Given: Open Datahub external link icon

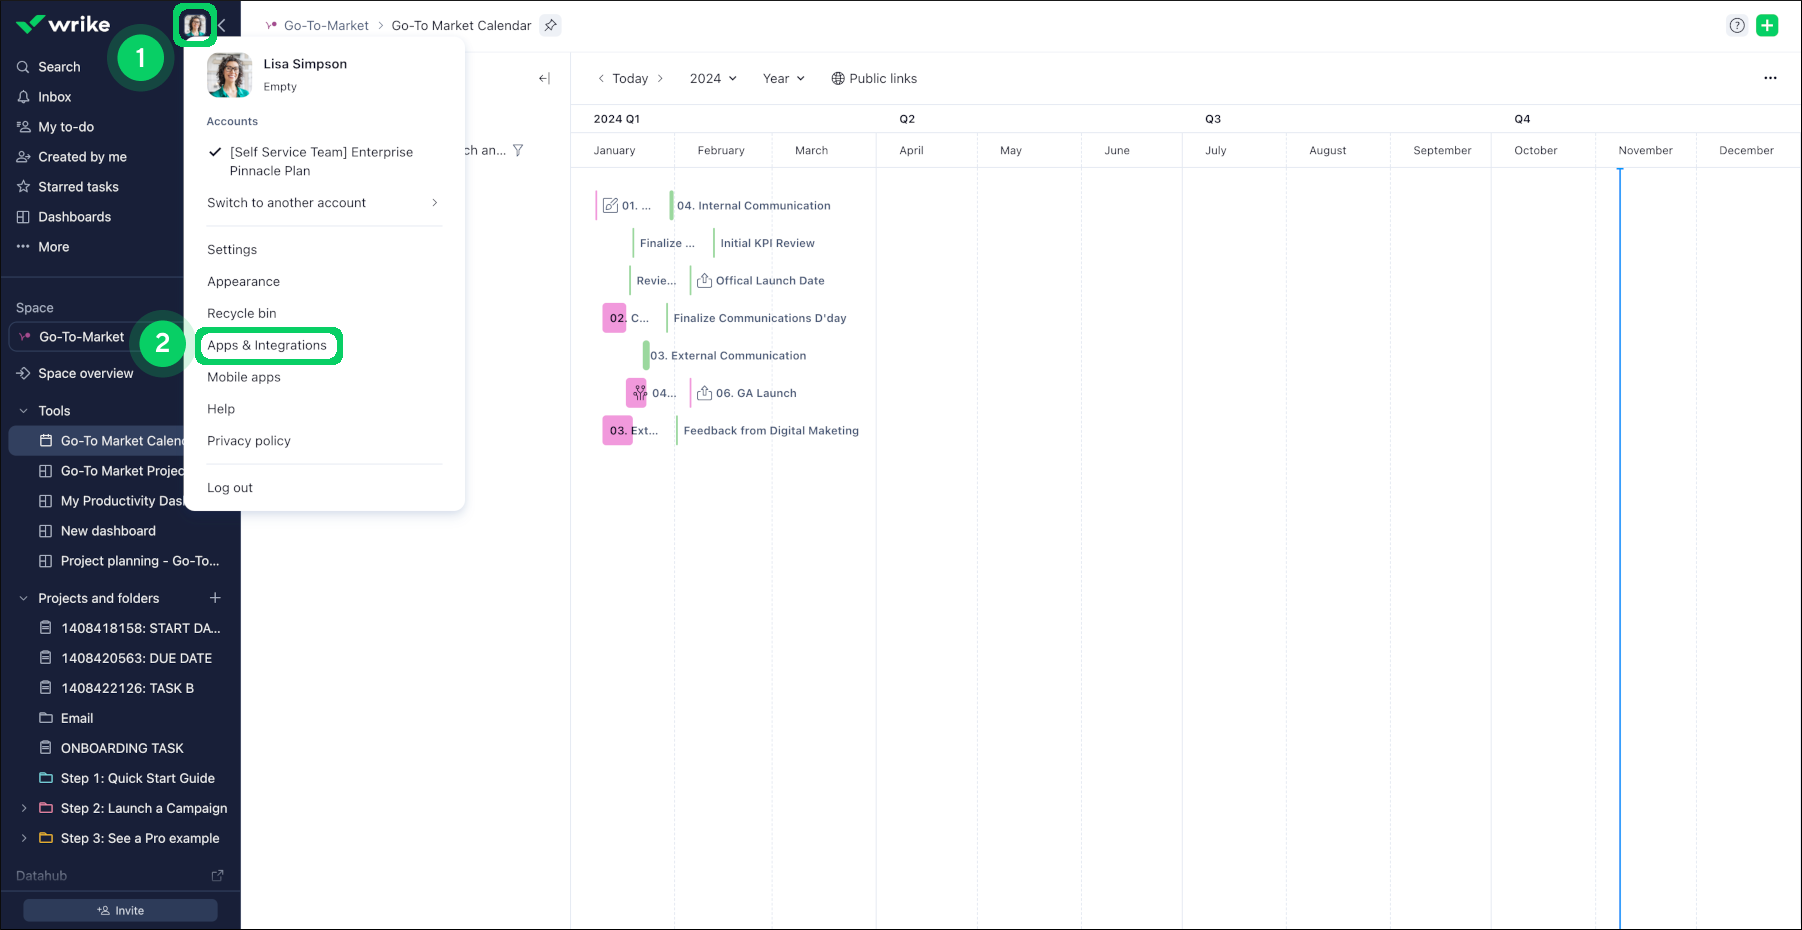Looking at the screenshot, I should coord(217,876).
